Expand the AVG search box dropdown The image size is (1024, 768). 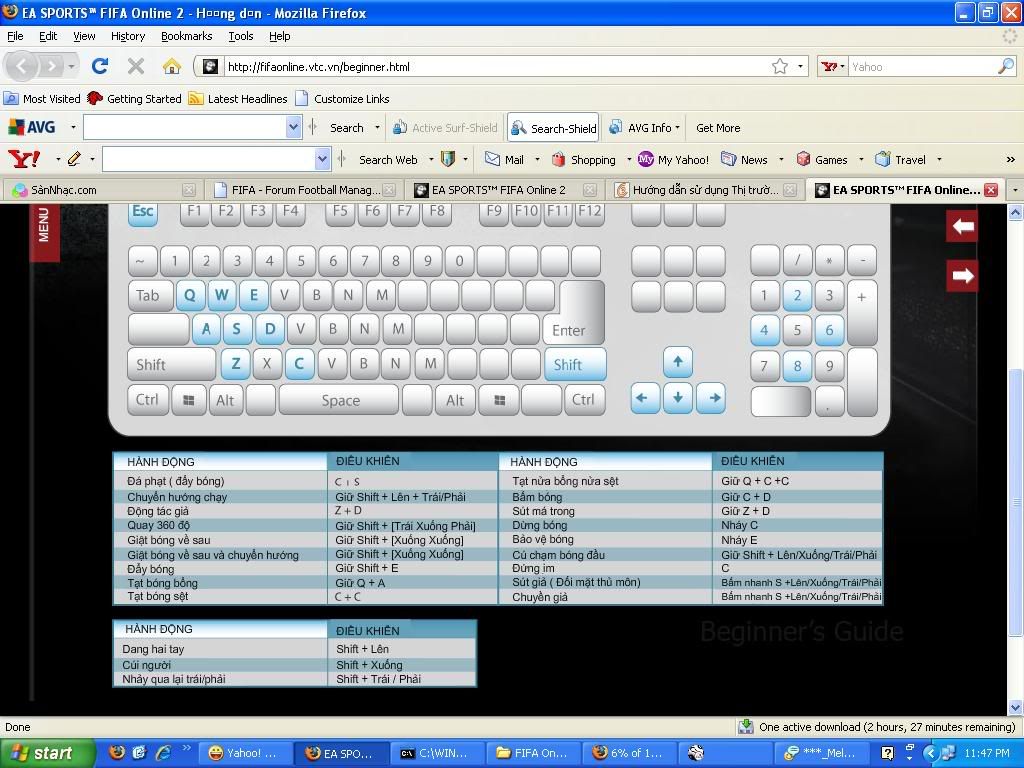pyautogui.click(x=293, y=127)
